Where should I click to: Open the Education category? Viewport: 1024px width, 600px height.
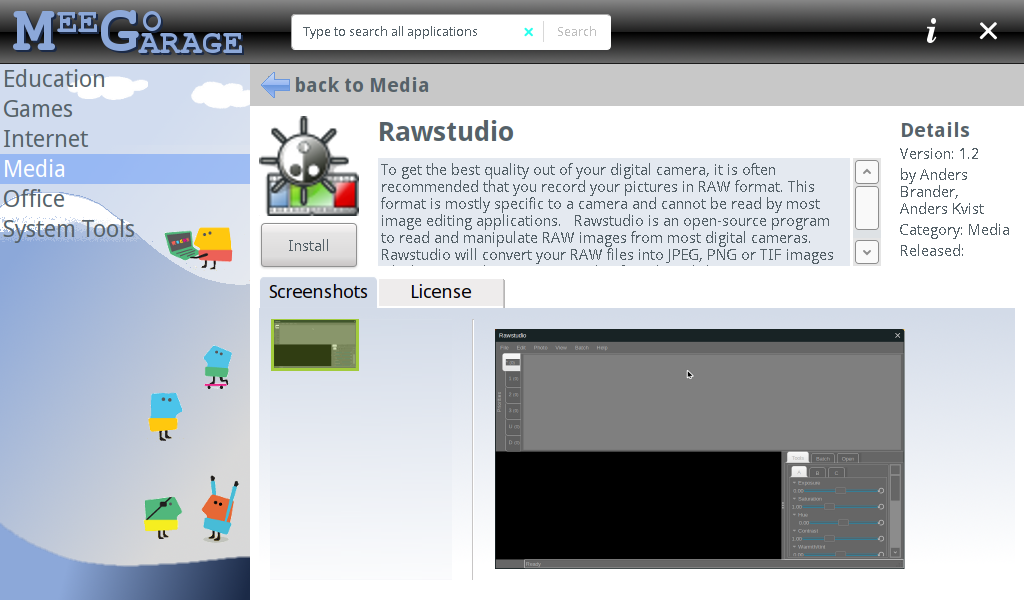pos(54,79)
